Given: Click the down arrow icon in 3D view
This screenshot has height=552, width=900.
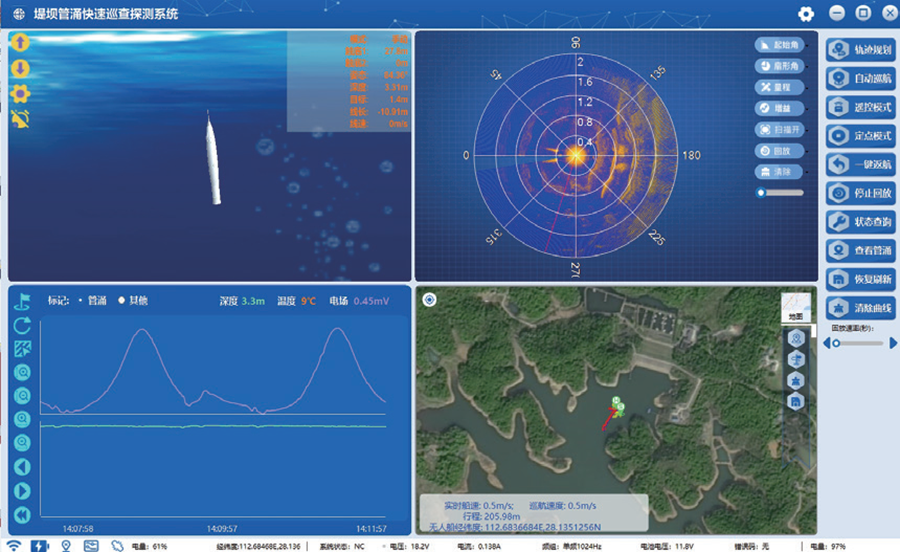Looking at the screenshot, I should click(20, 68).
